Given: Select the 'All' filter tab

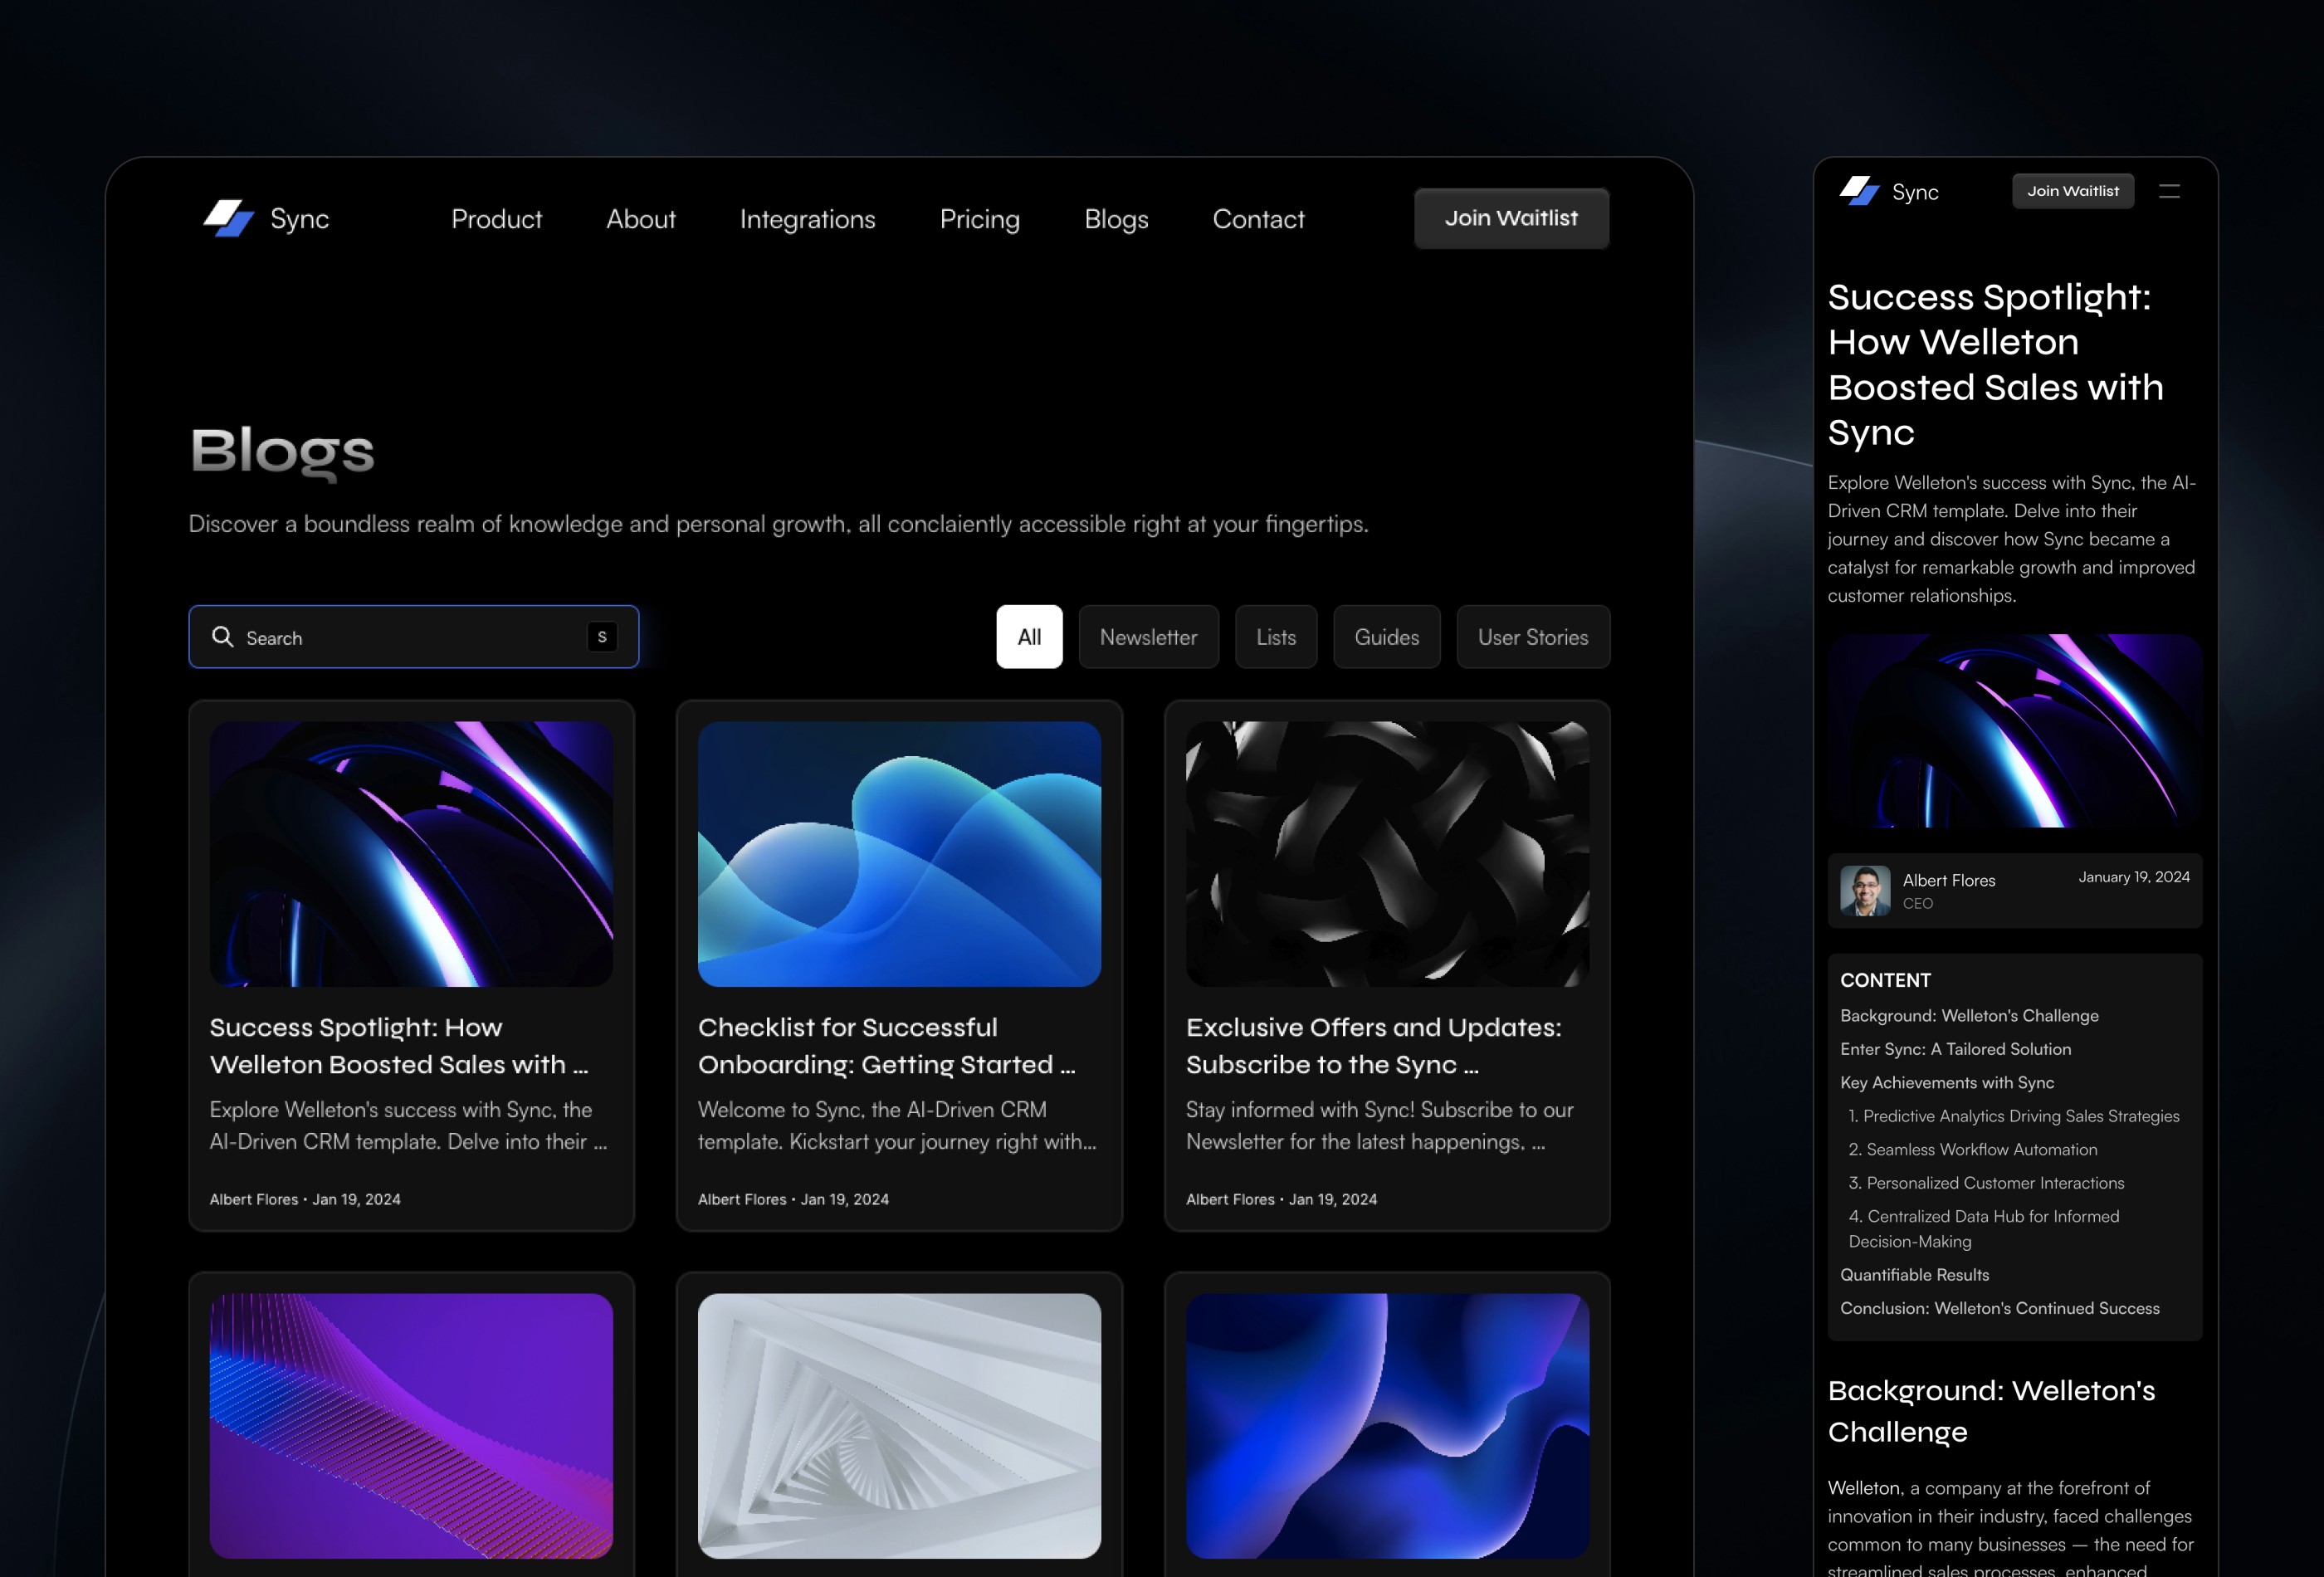Looking at the screenshot, I should pos(1029,637).
